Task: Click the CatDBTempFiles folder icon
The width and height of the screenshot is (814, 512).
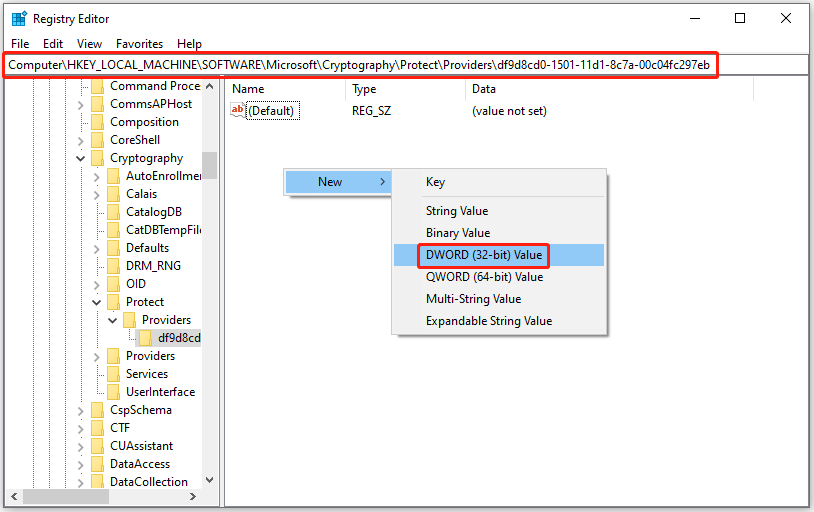Action: (x=113, y=230)
